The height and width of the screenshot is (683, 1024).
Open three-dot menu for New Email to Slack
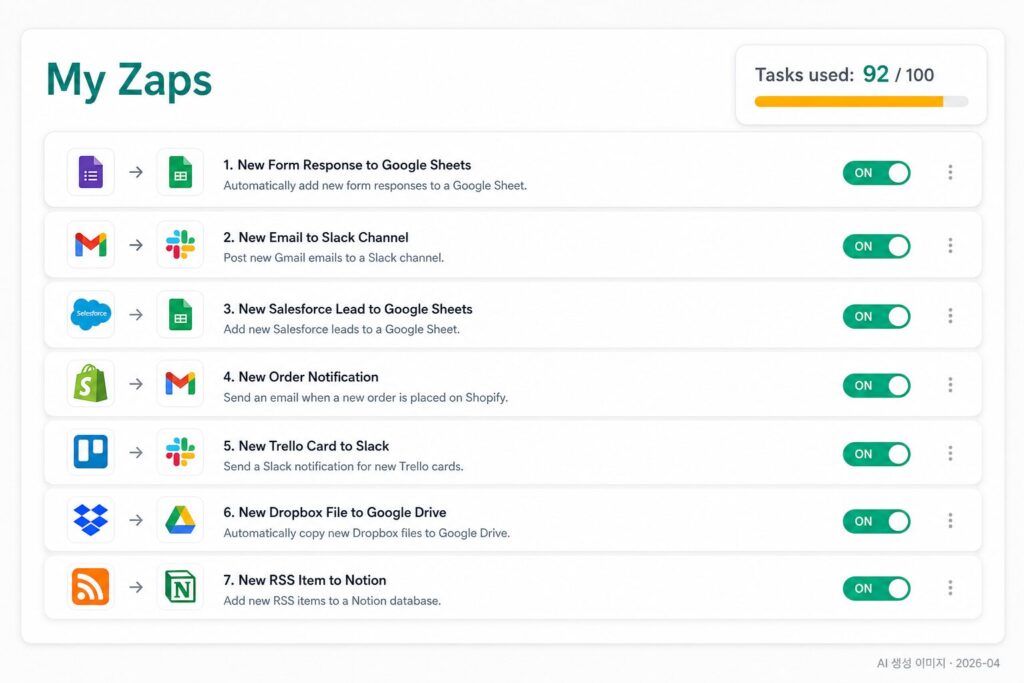tap(950, 246)
